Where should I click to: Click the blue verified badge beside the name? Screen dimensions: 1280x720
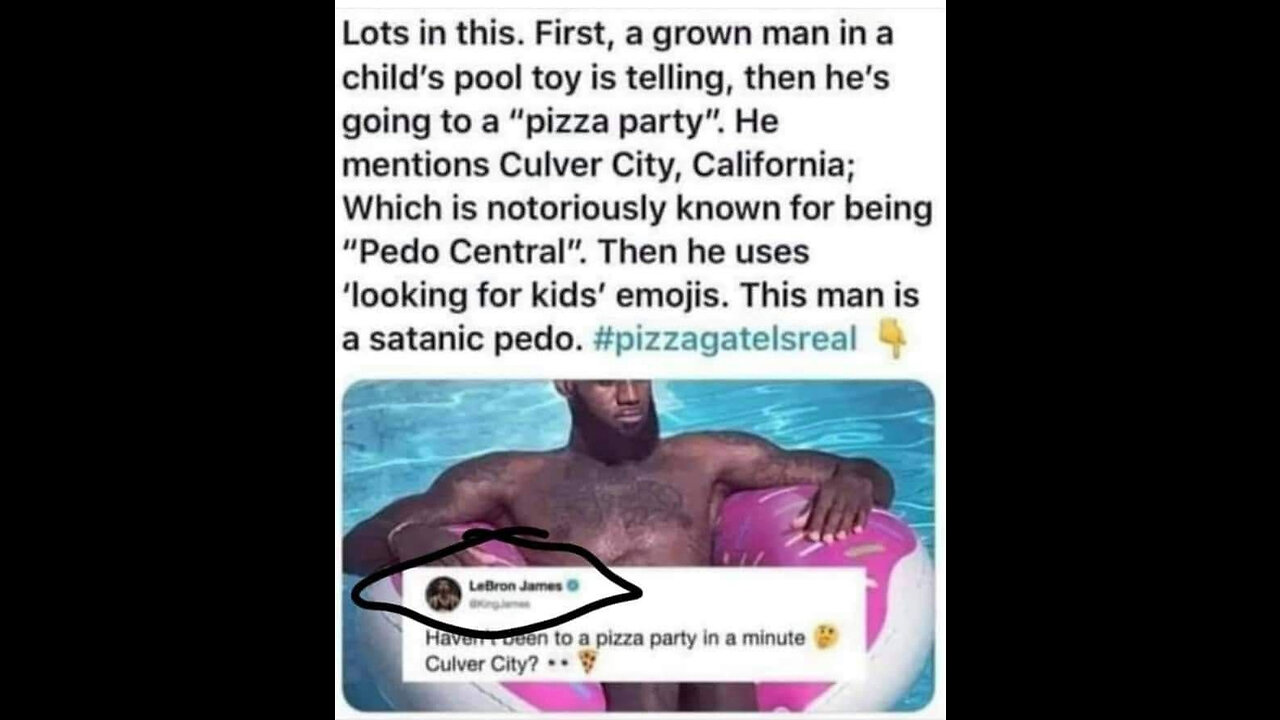point(575,587)
